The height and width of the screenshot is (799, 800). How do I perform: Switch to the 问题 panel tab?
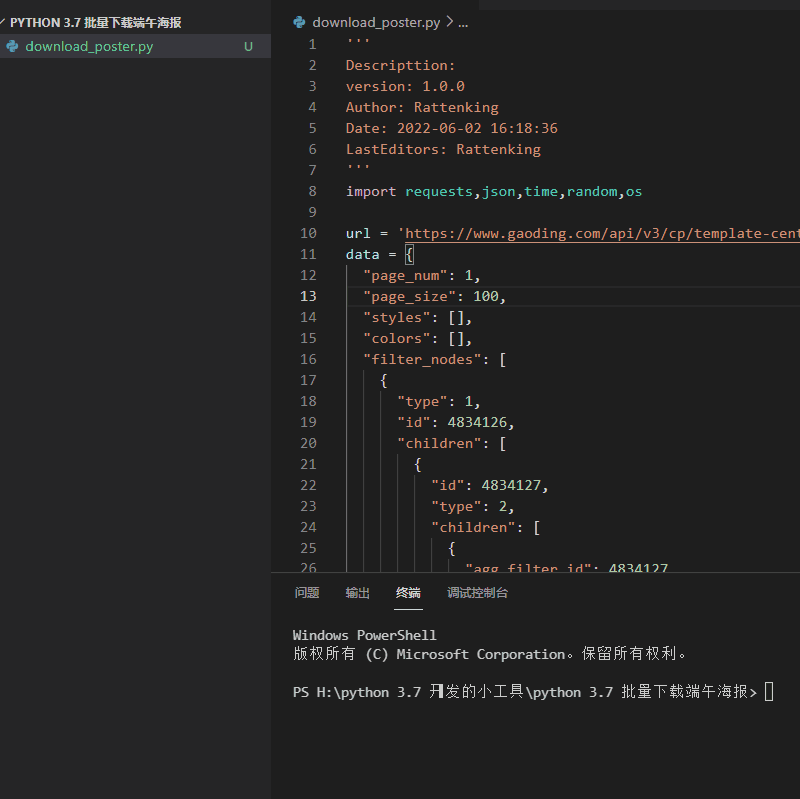307,592
